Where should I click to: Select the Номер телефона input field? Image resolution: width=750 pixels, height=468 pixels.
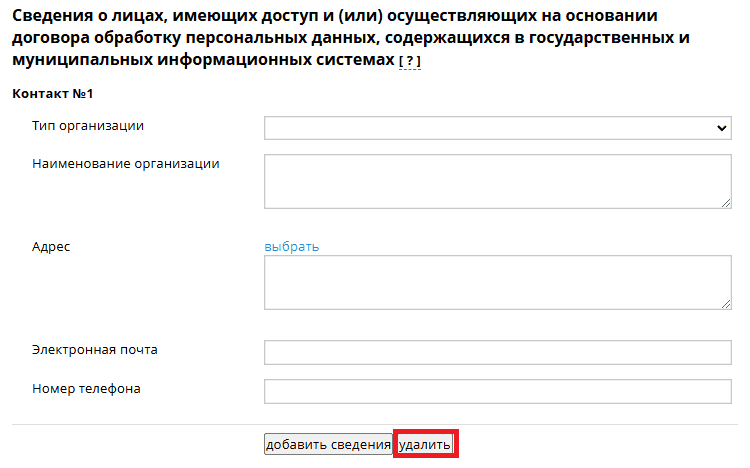(x=498, y=391)
